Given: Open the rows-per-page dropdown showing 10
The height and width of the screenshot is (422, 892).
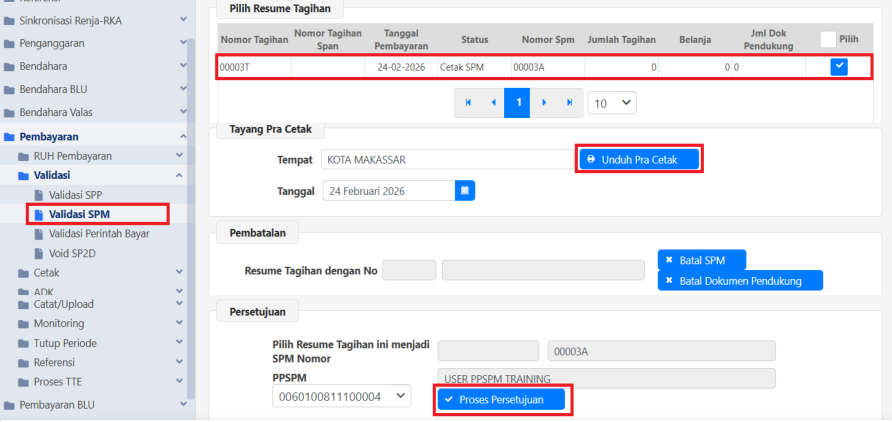Looking at the screenshot, I should click(x=612, y=103).
